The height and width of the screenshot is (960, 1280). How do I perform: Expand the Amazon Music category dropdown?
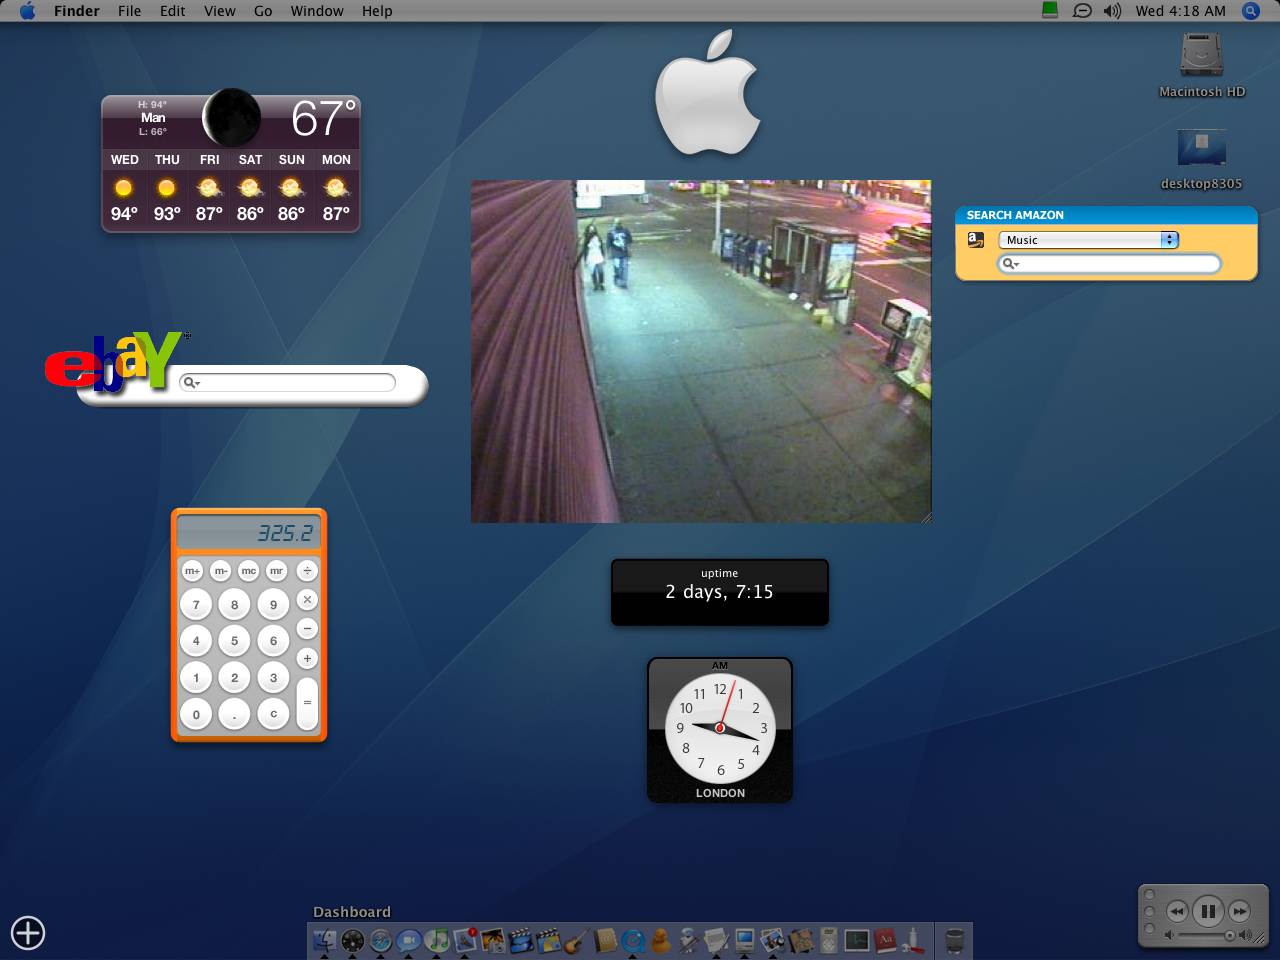point(1168,240)
